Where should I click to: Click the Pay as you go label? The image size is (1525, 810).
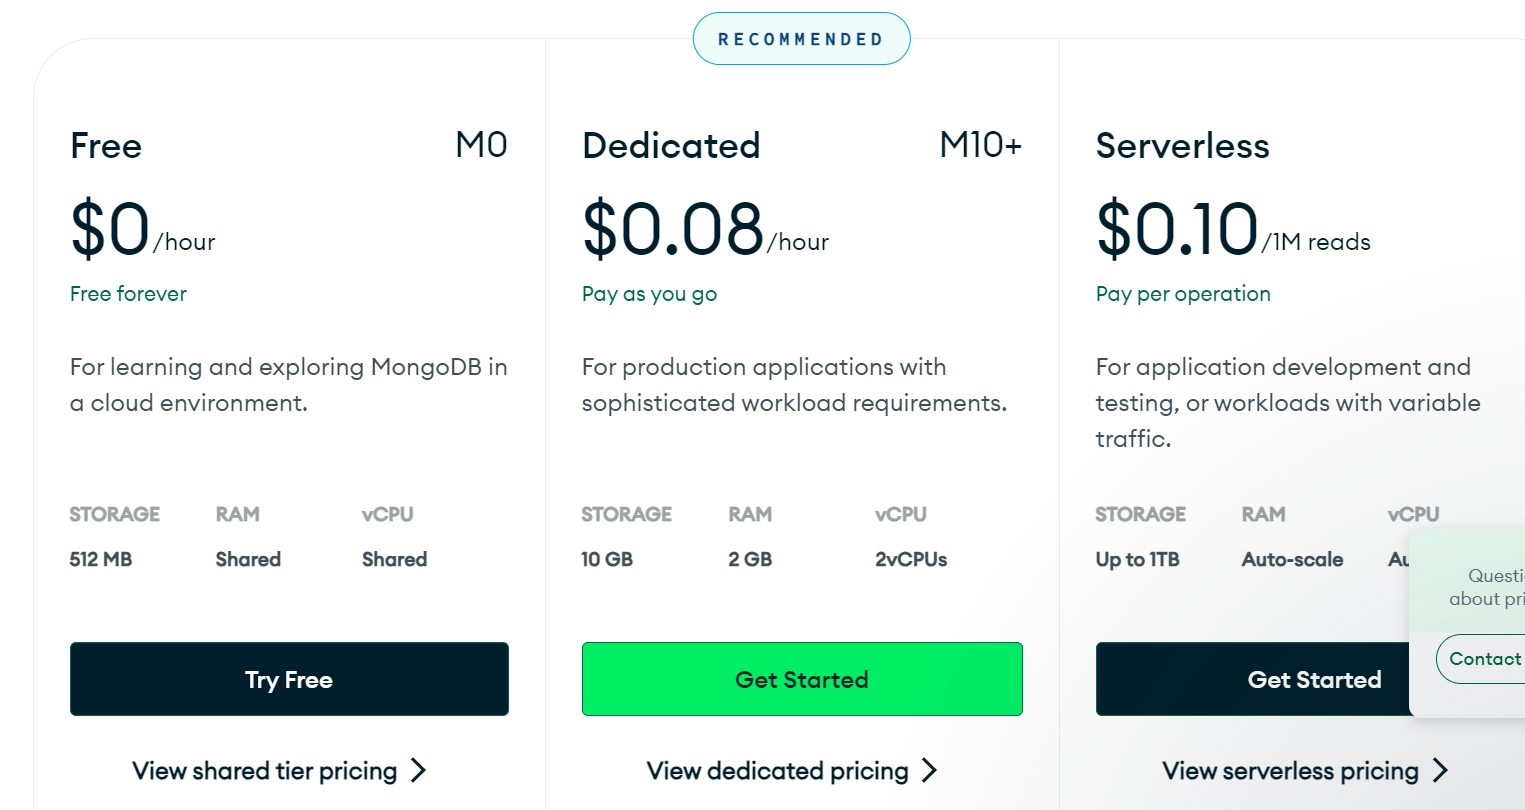[649, 294]
